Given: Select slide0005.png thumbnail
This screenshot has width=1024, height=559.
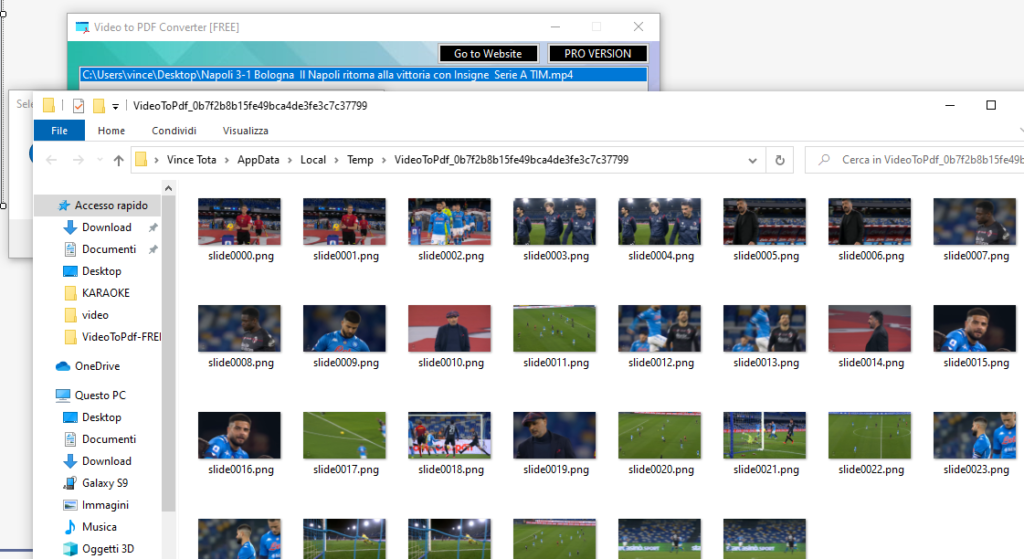Looking at the screenshot, I should coord(765,222).
